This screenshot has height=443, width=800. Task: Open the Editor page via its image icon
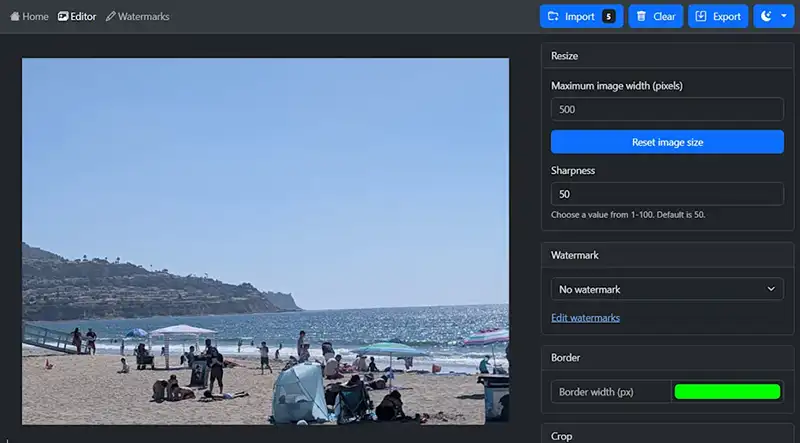(64, 17)
